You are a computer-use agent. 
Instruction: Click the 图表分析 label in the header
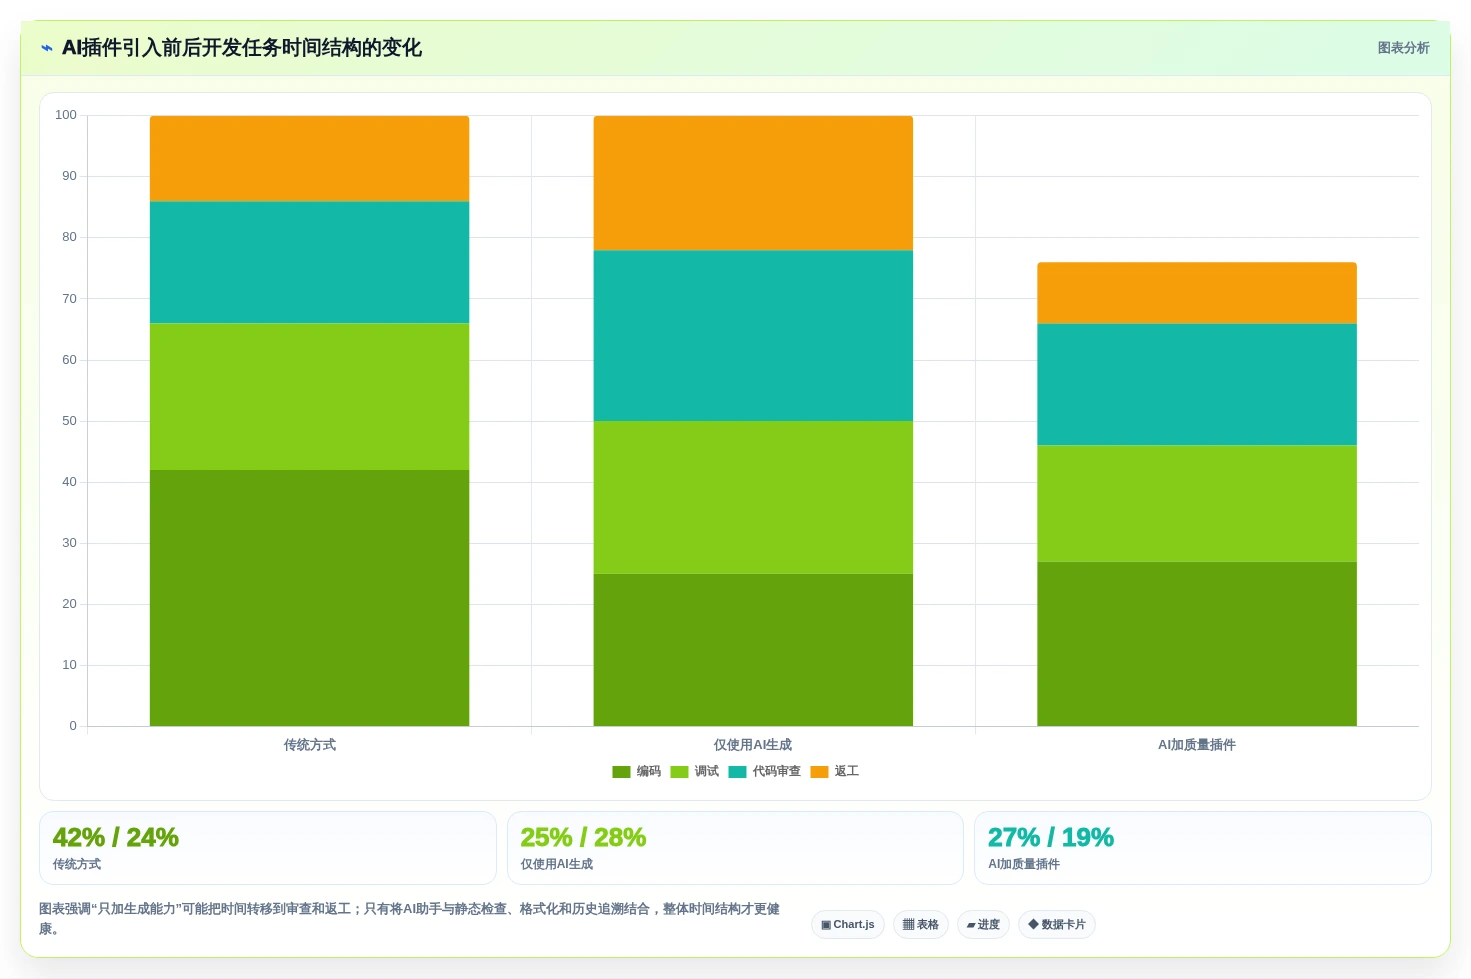click(x=1403, y=48)
